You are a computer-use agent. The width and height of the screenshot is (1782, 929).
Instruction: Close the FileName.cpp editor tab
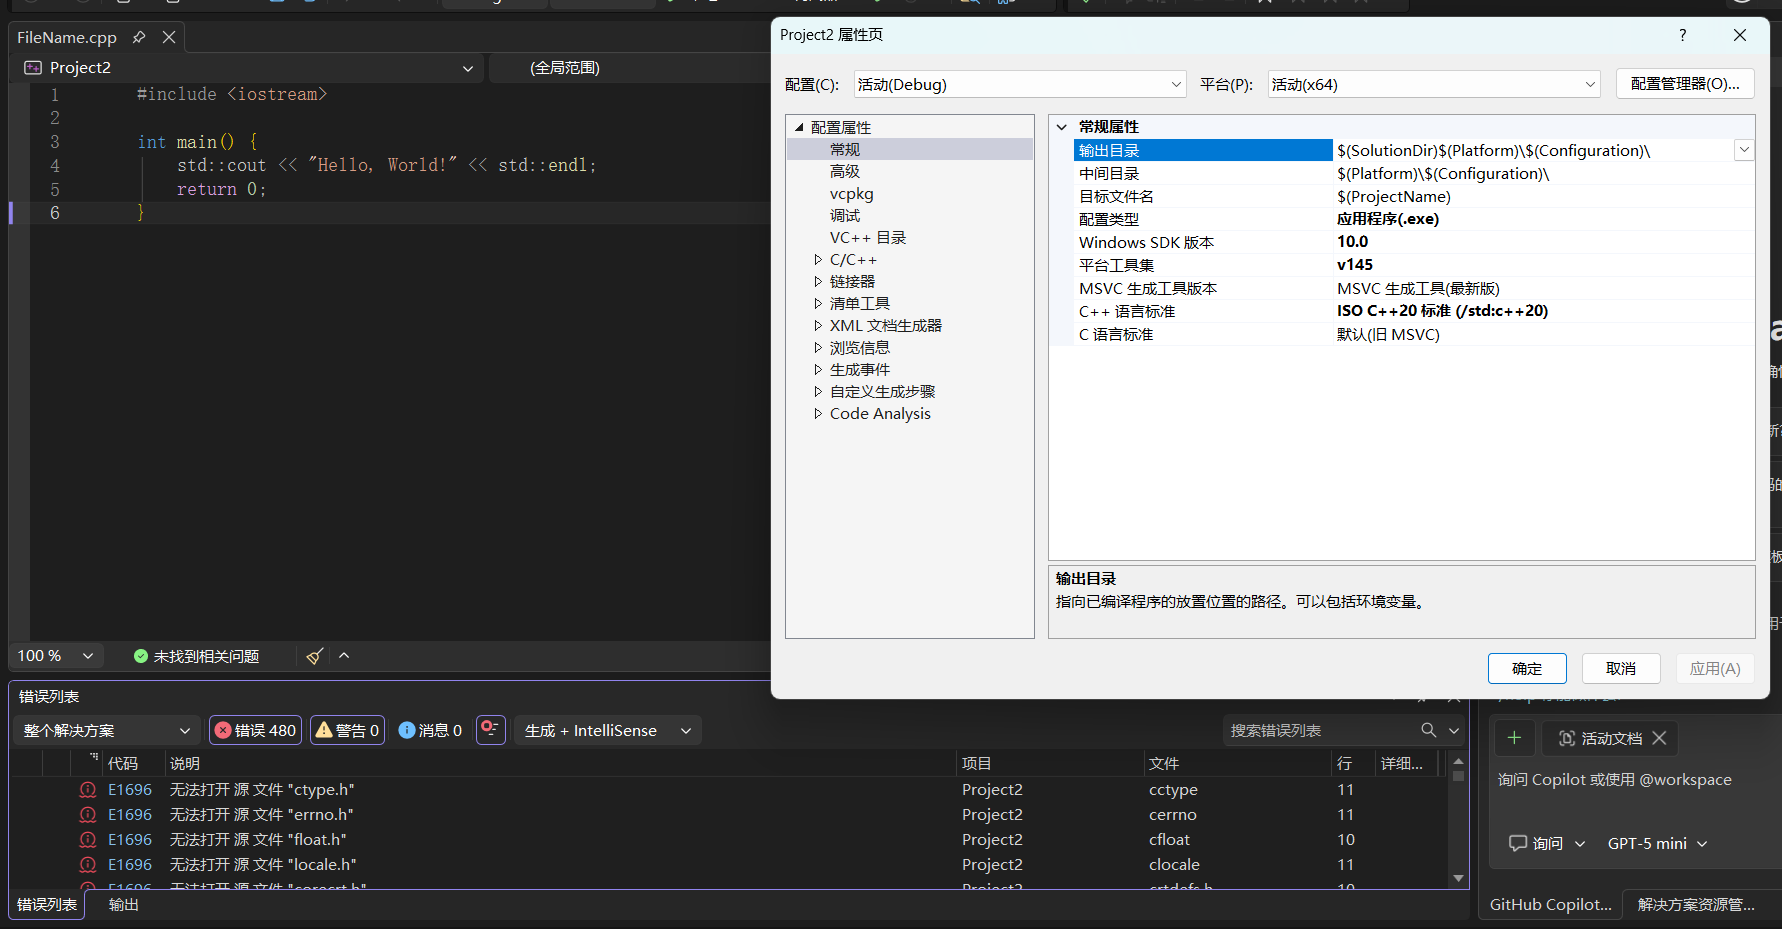pos(169,37)
